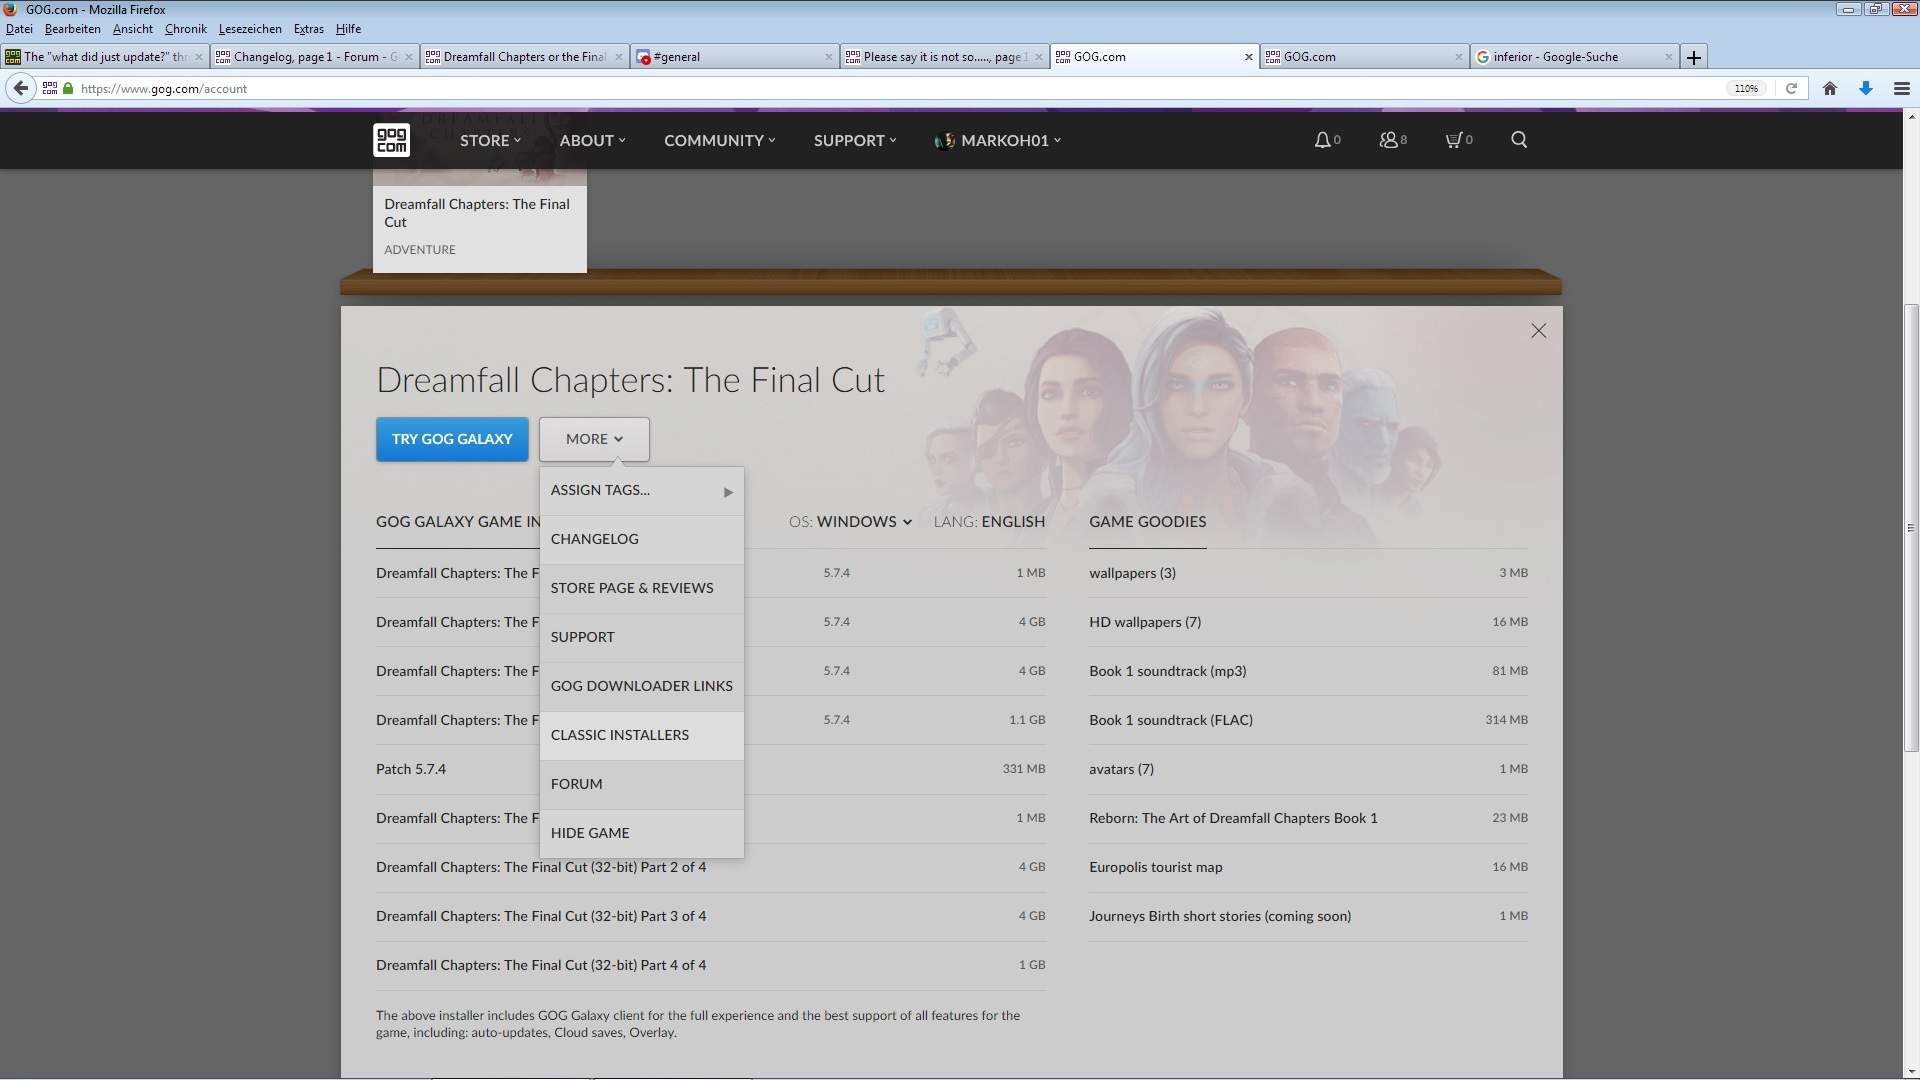The image size is (1920, 1080).
Task: Click the URL address bar
Action: [900, 88]
